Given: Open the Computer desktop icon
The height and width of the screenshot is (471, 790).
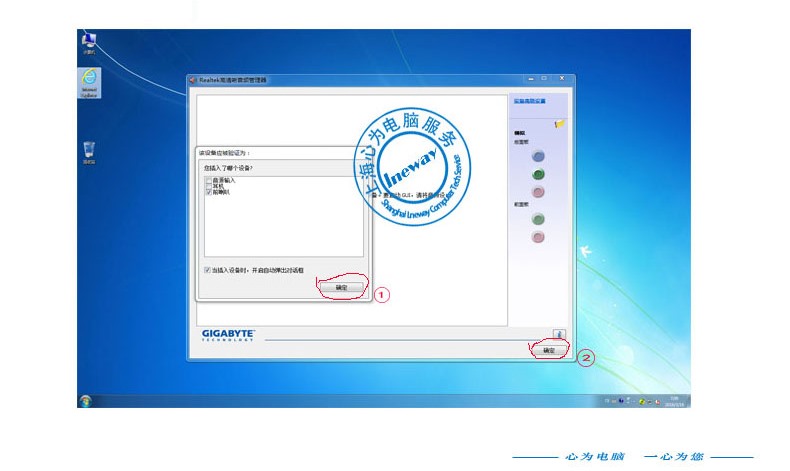Looking at the screenshot, I should [89, 41].
